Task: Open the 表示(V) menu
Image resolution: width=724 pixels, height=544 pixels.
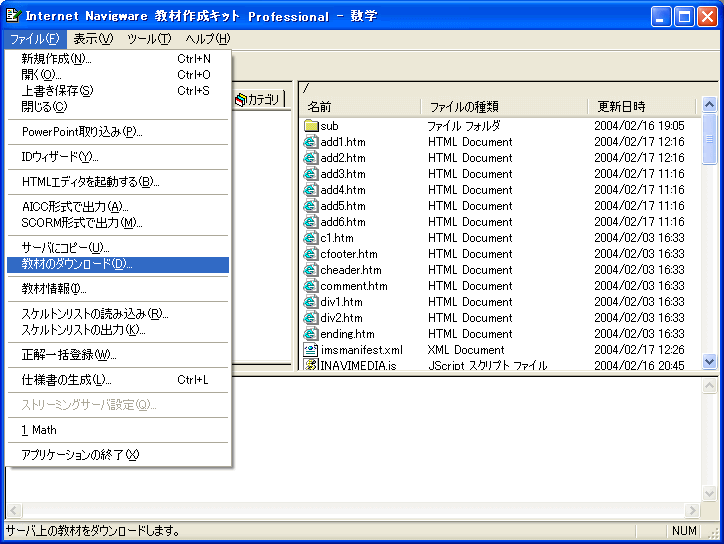Action: pos(93,39)
